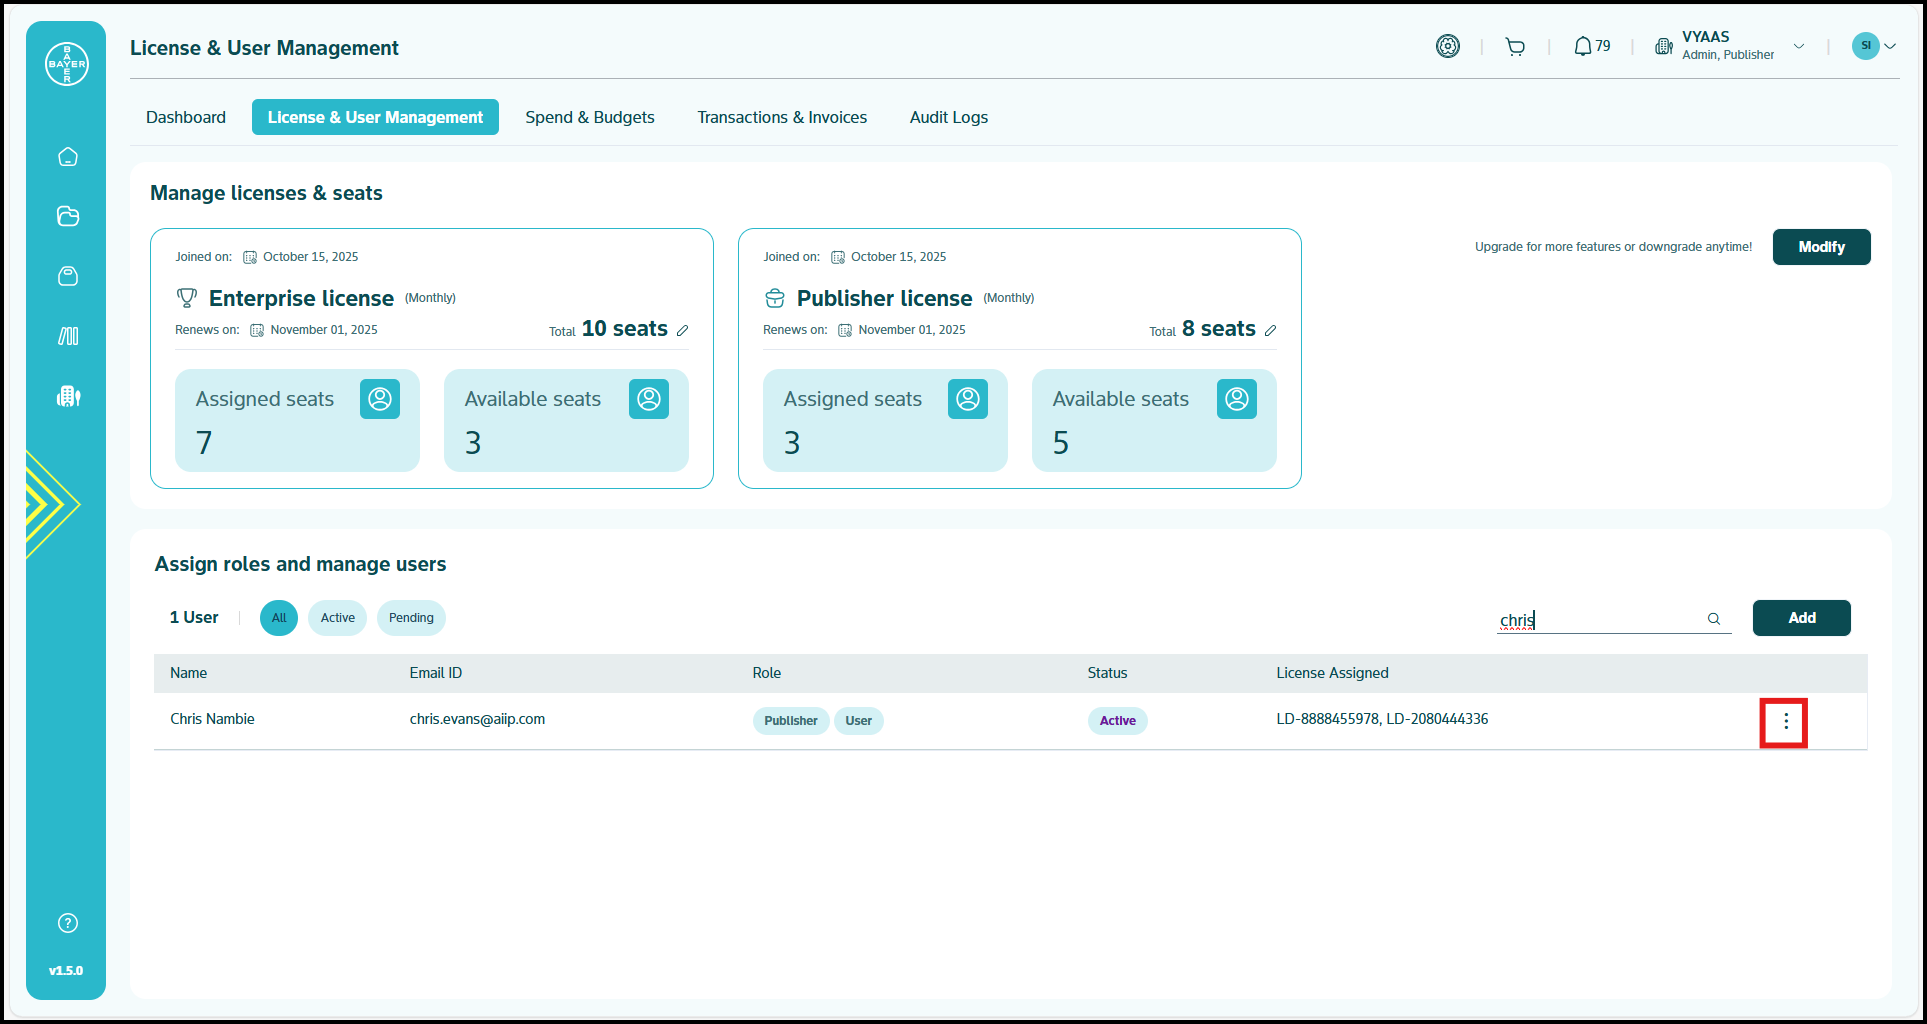Filter users by Active status
The height and width of the screenshot is (1024, 1927).
pyautogui.click(x=337, y=618)
